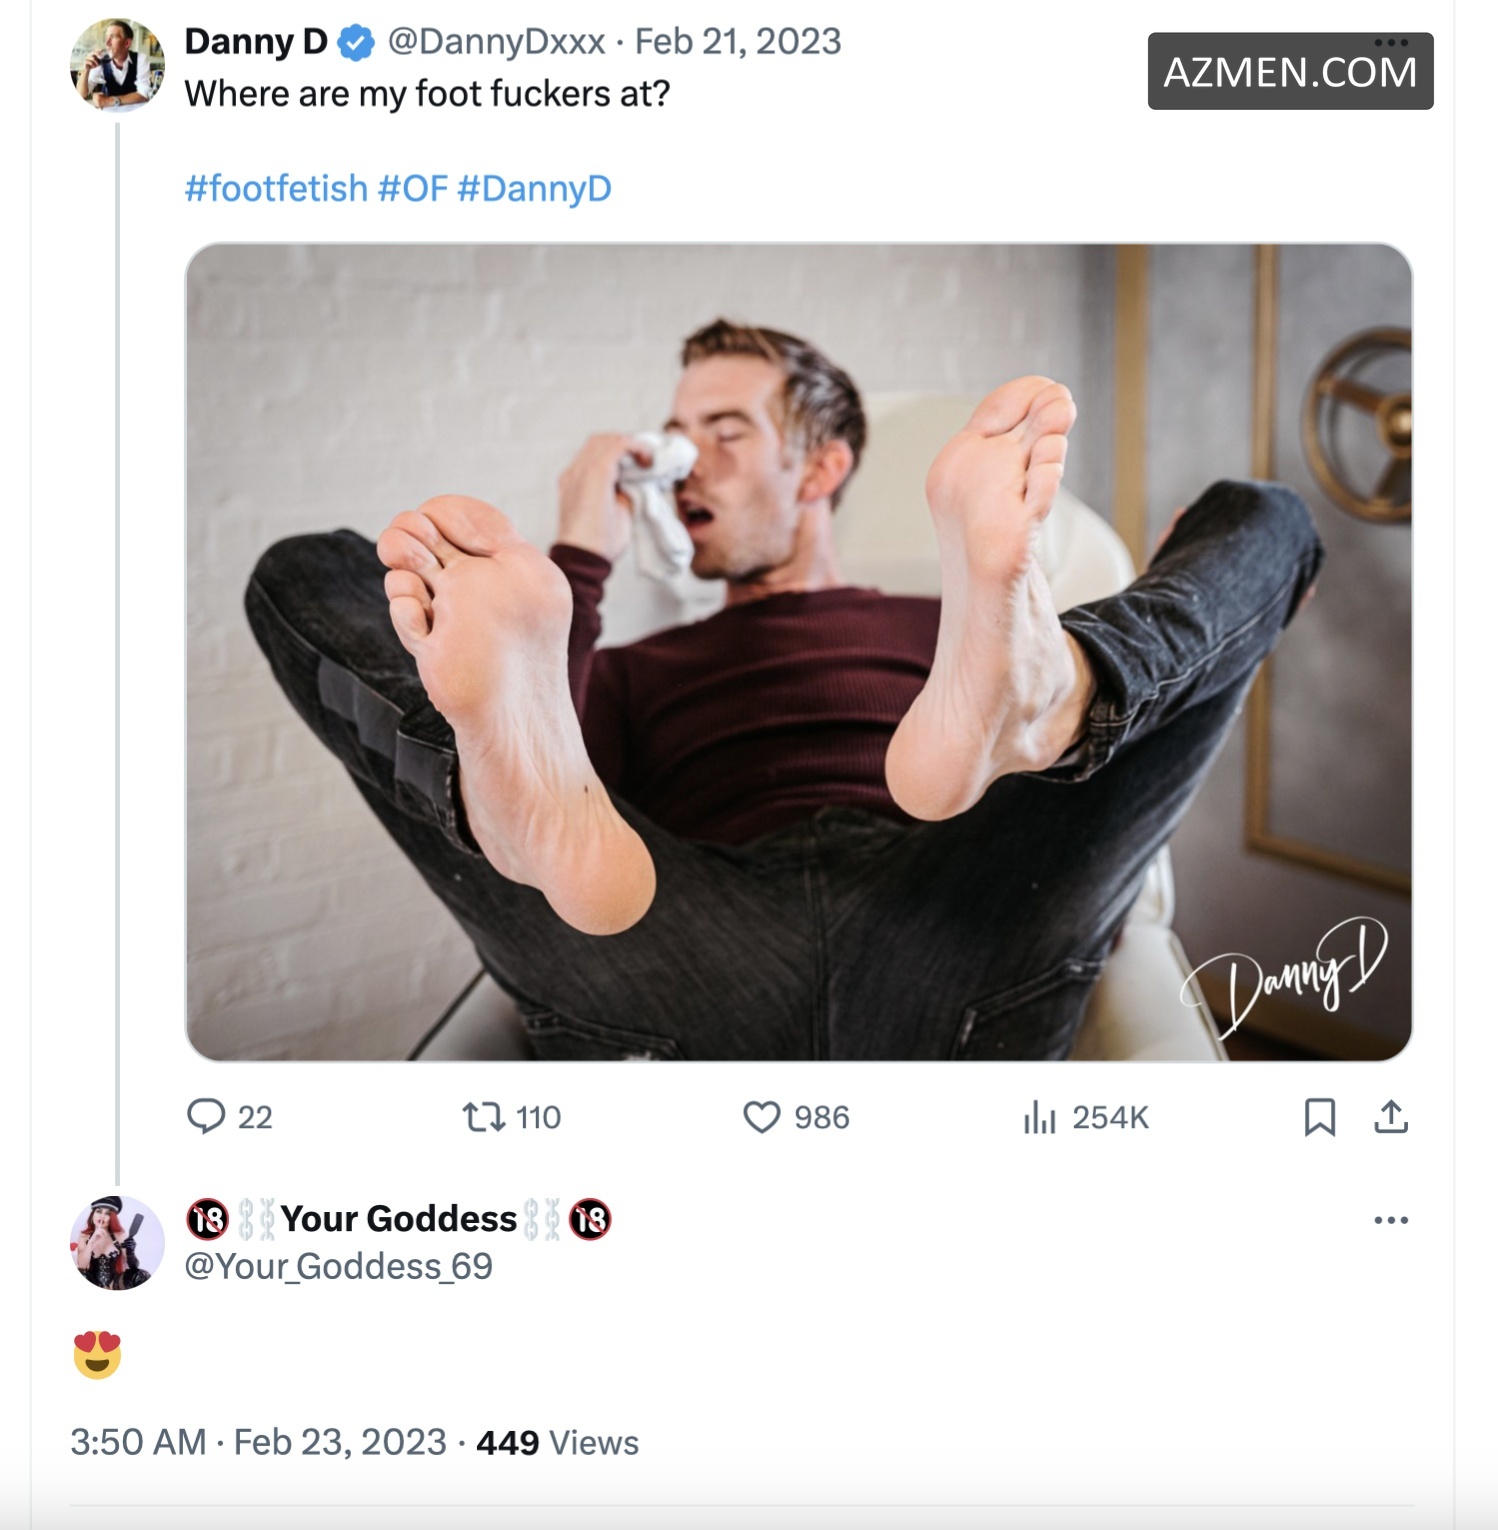1498x1530 pixels.
Task: Enlarge the tweet's attached photo
Action: pos(798,652)
